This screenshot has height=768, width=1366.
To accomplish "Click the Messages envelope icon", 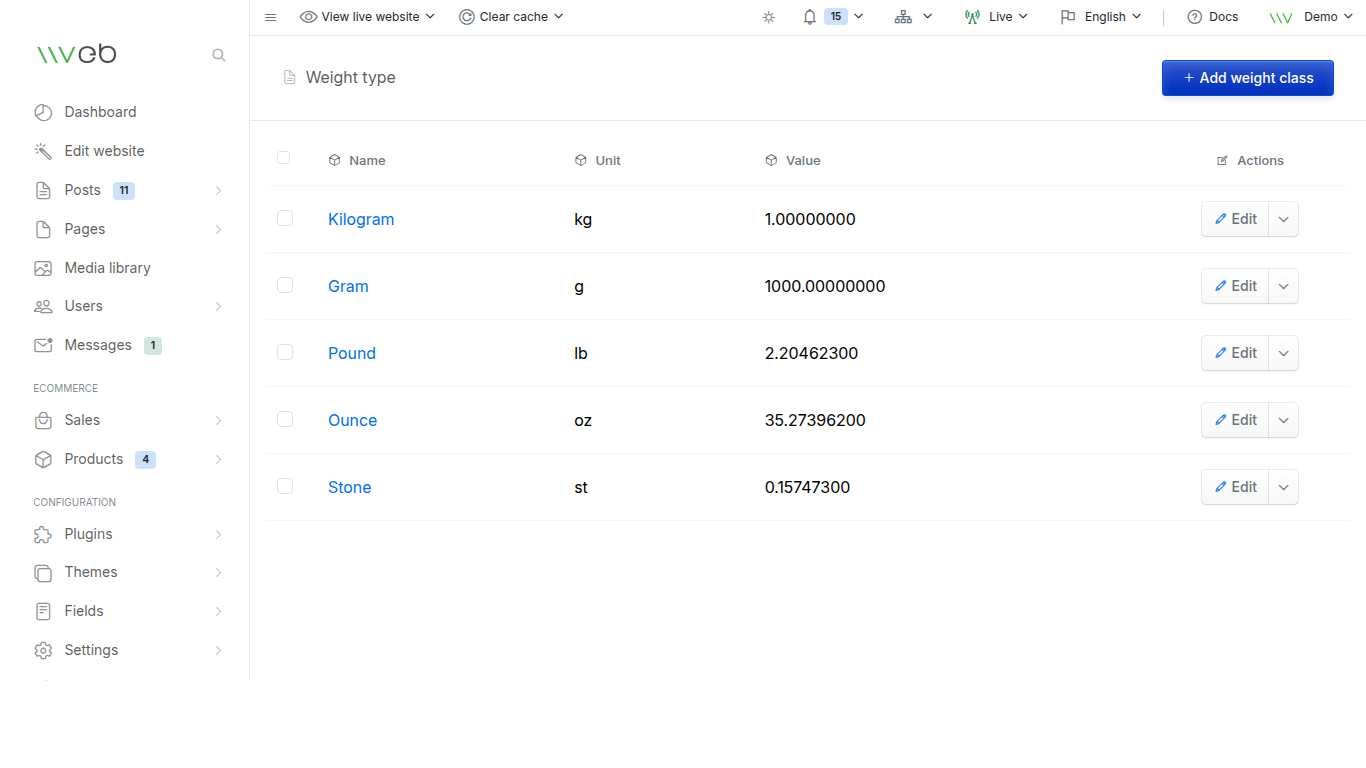I will 43,345.
